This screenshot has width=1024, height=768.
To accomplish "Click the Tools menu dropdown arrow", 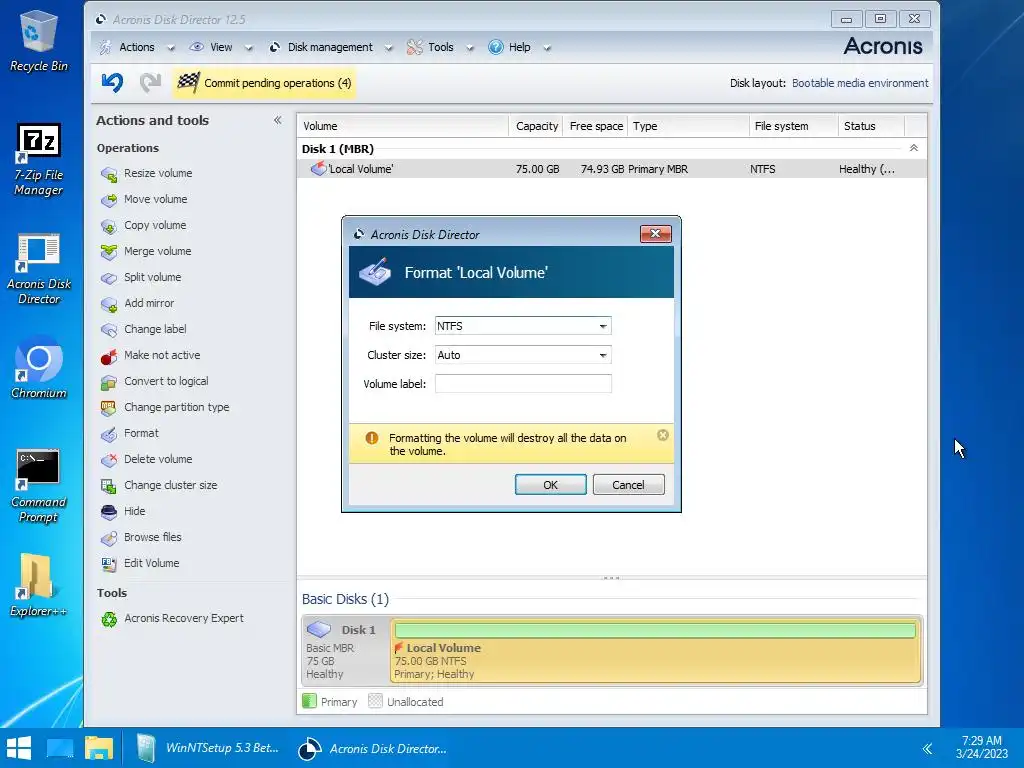I will (470, 48).
